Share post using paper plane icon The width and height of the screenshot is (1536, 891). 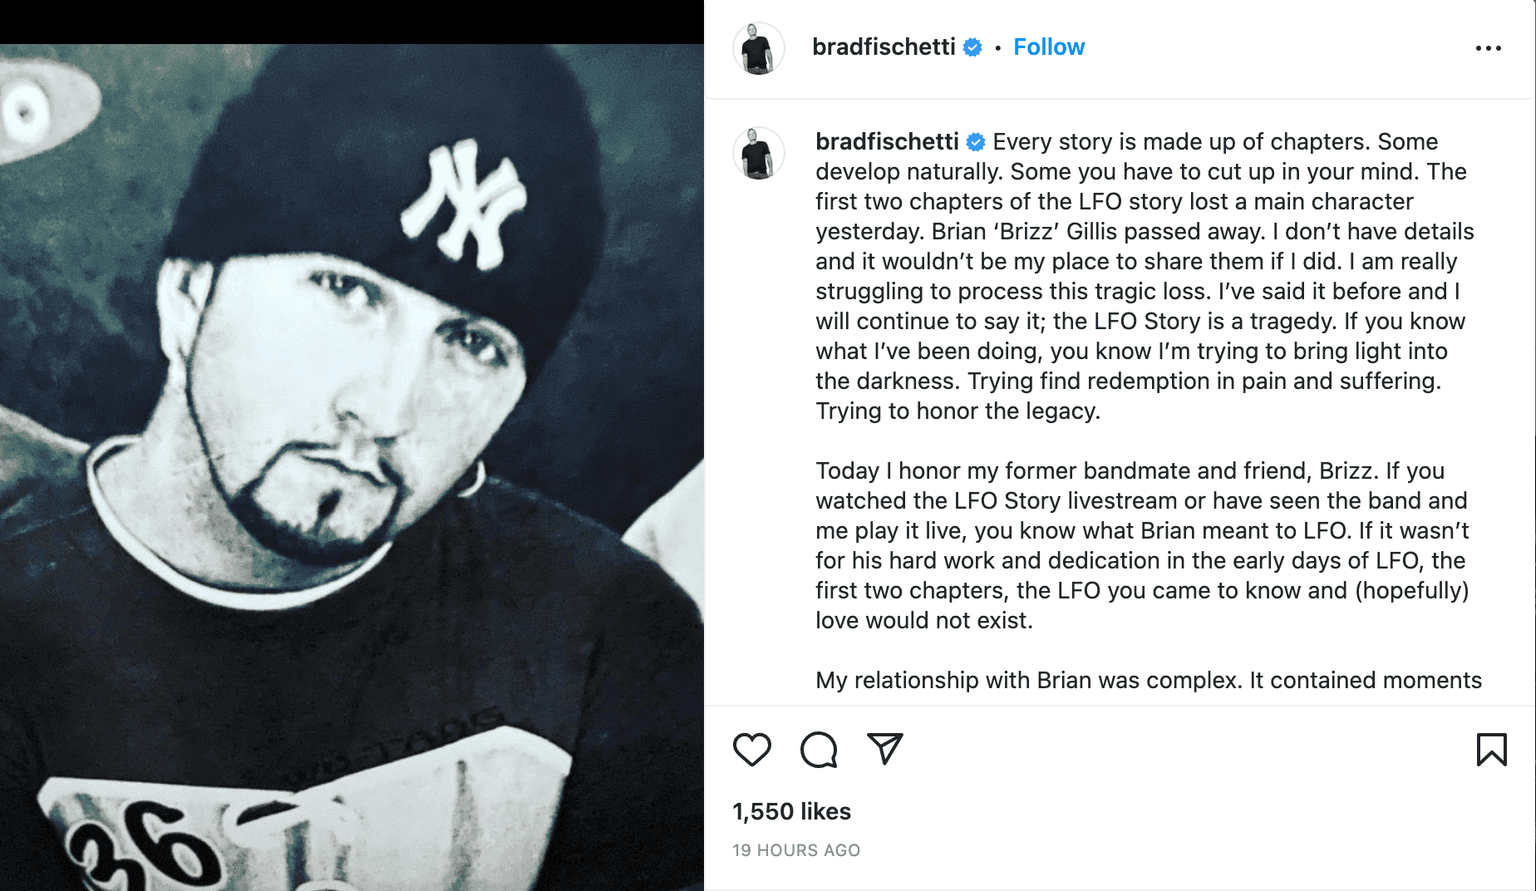[885, 748]
